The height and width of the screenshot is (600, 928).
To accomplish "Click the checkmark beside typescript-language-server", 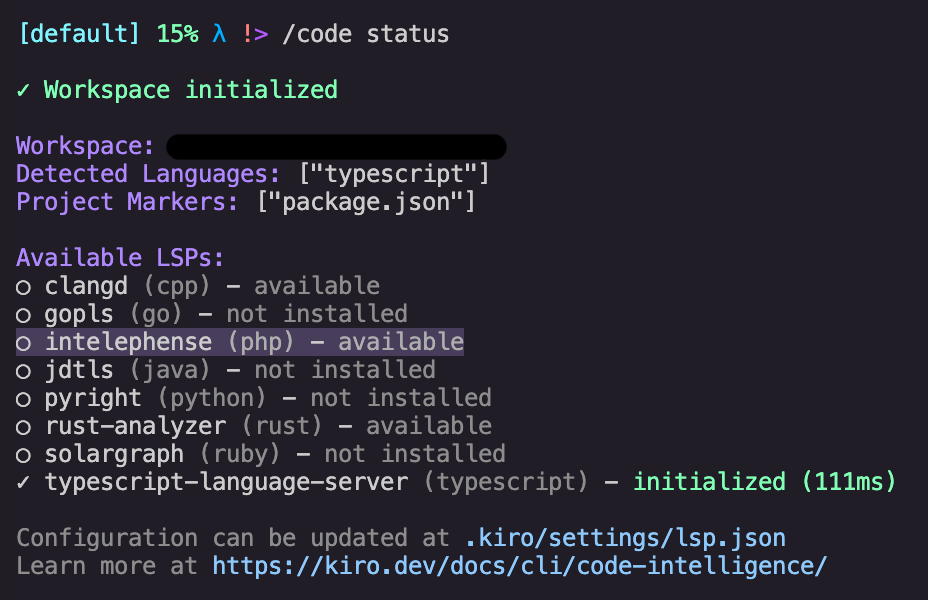I will pos(21,481).
